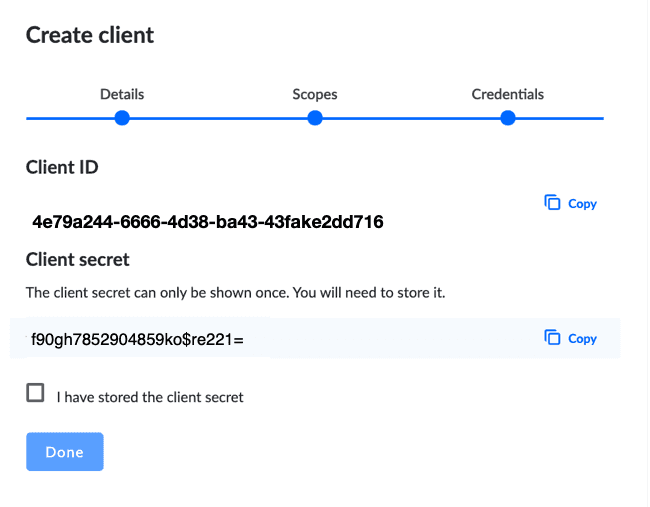Click the blue dot under Credentials
This screenshot has height=507, width=650.
click(507, 118)
